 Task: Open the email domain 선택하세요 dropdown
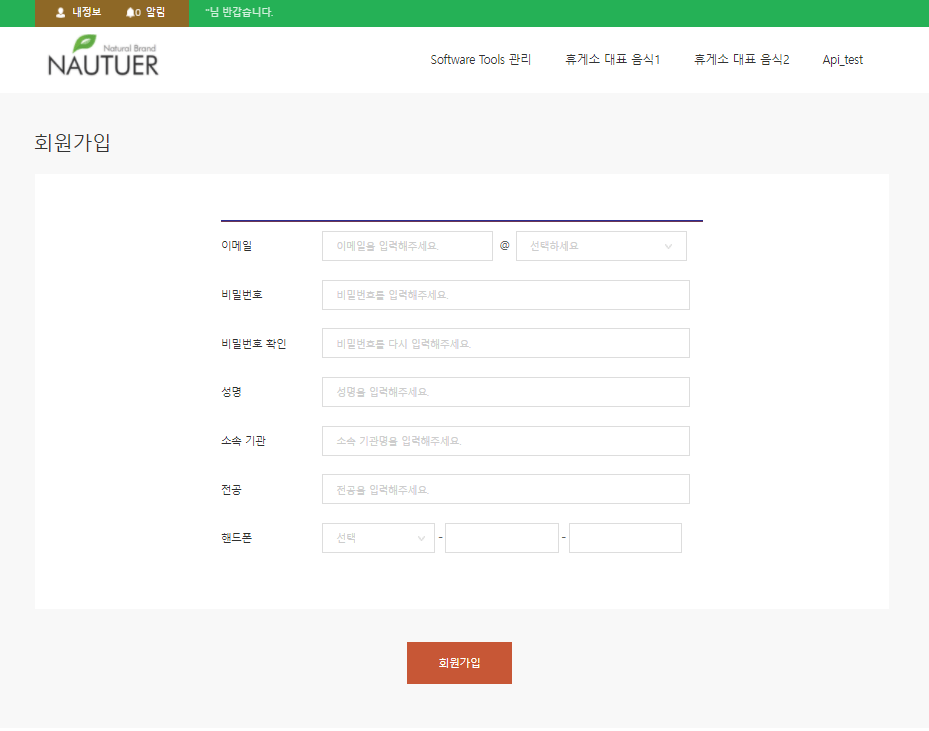pyautogui.click(x=600, y=246)
